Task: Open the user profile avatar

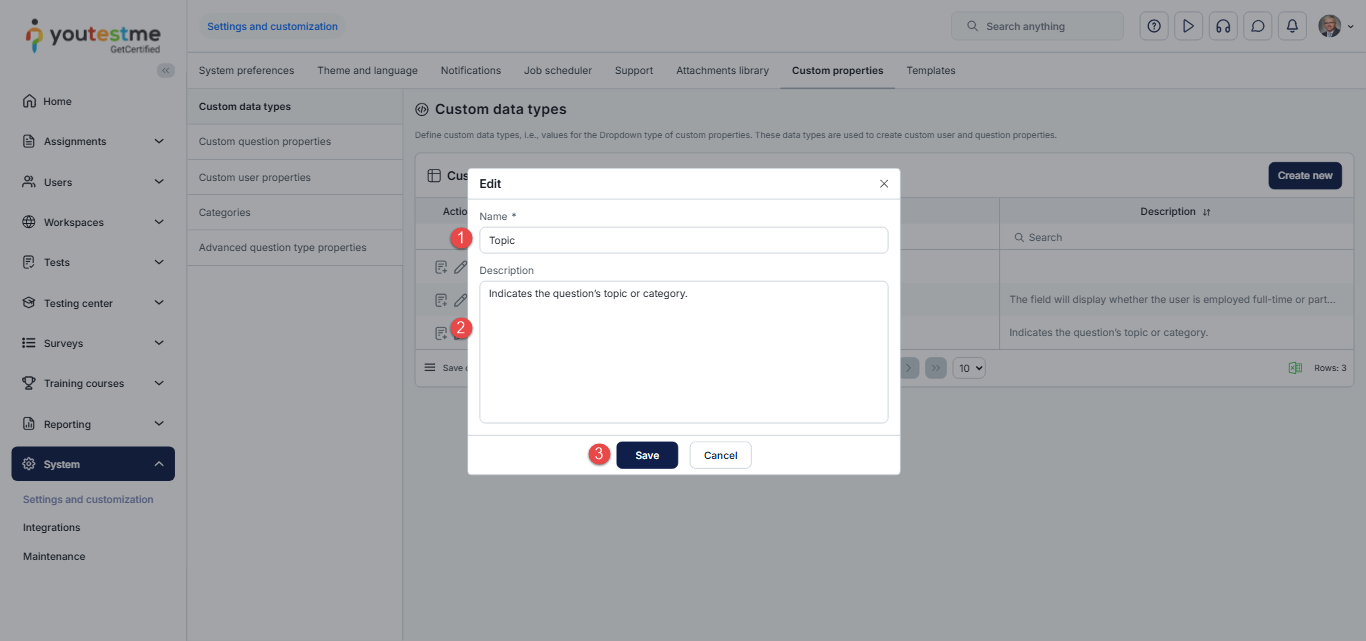Action: click(1329, 26)
